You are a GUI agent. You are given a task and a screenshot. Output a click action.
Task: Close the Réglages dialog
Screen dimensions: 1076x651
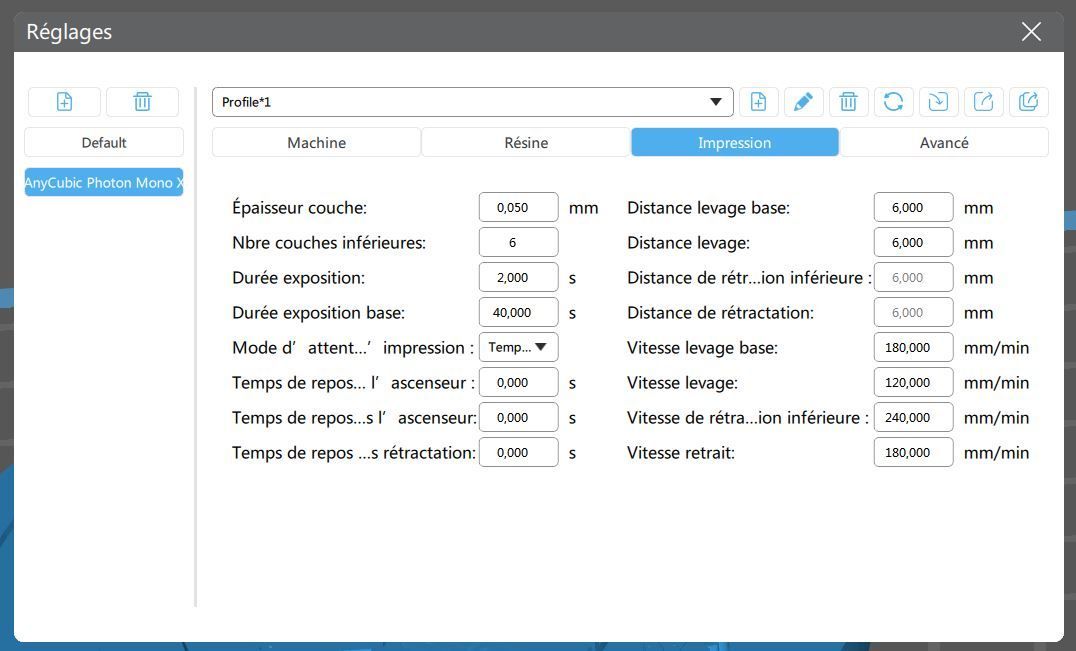coord(1031,32)
